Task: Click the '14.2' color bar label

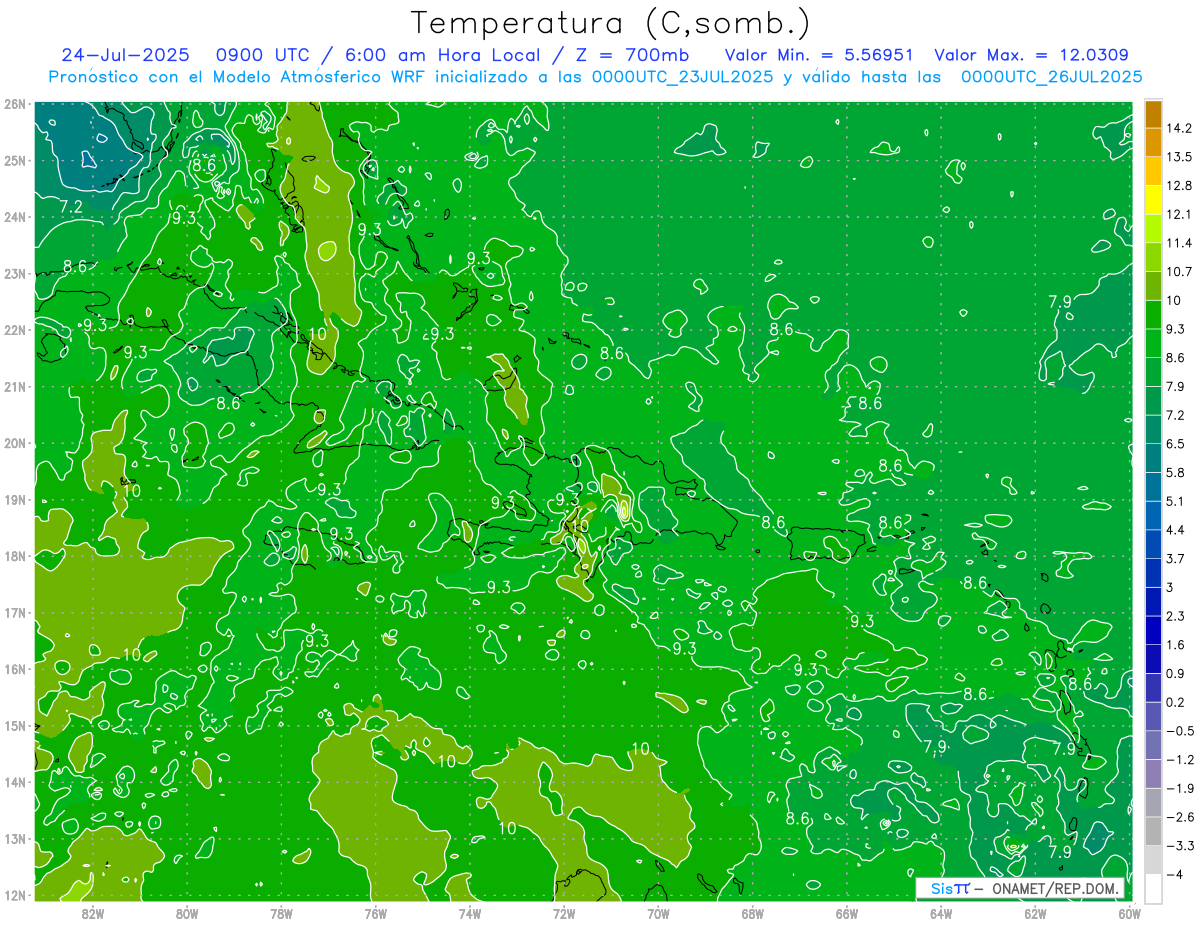Action: [x=1178, y=128]
